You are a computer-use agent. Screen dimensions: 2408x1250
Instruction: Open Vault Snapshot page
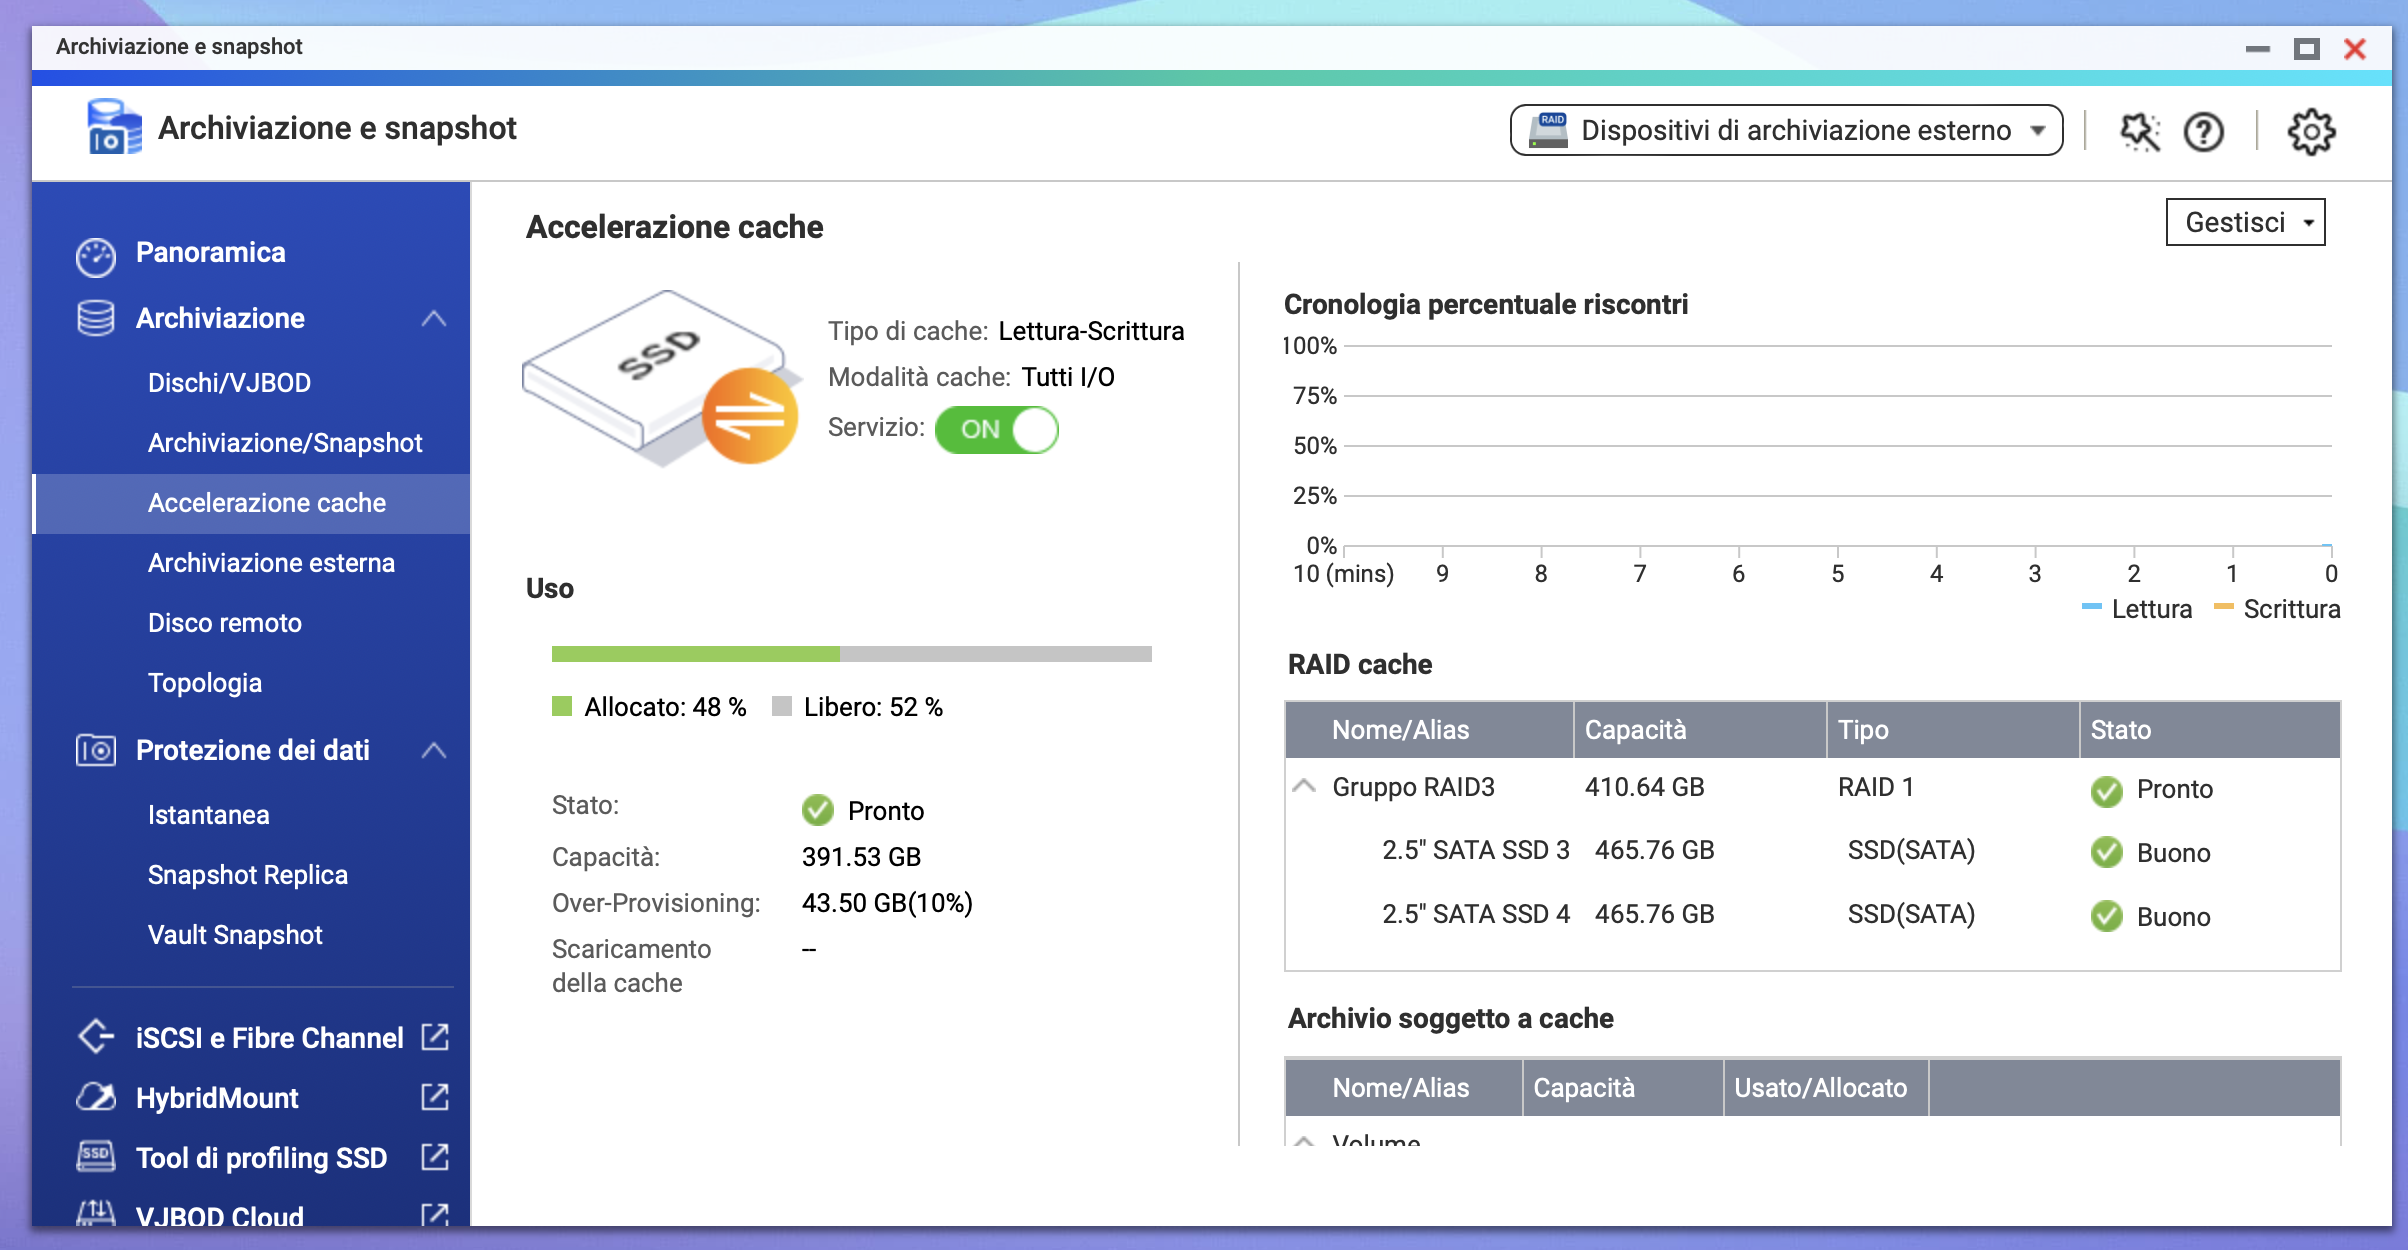[x=235, y=935]
